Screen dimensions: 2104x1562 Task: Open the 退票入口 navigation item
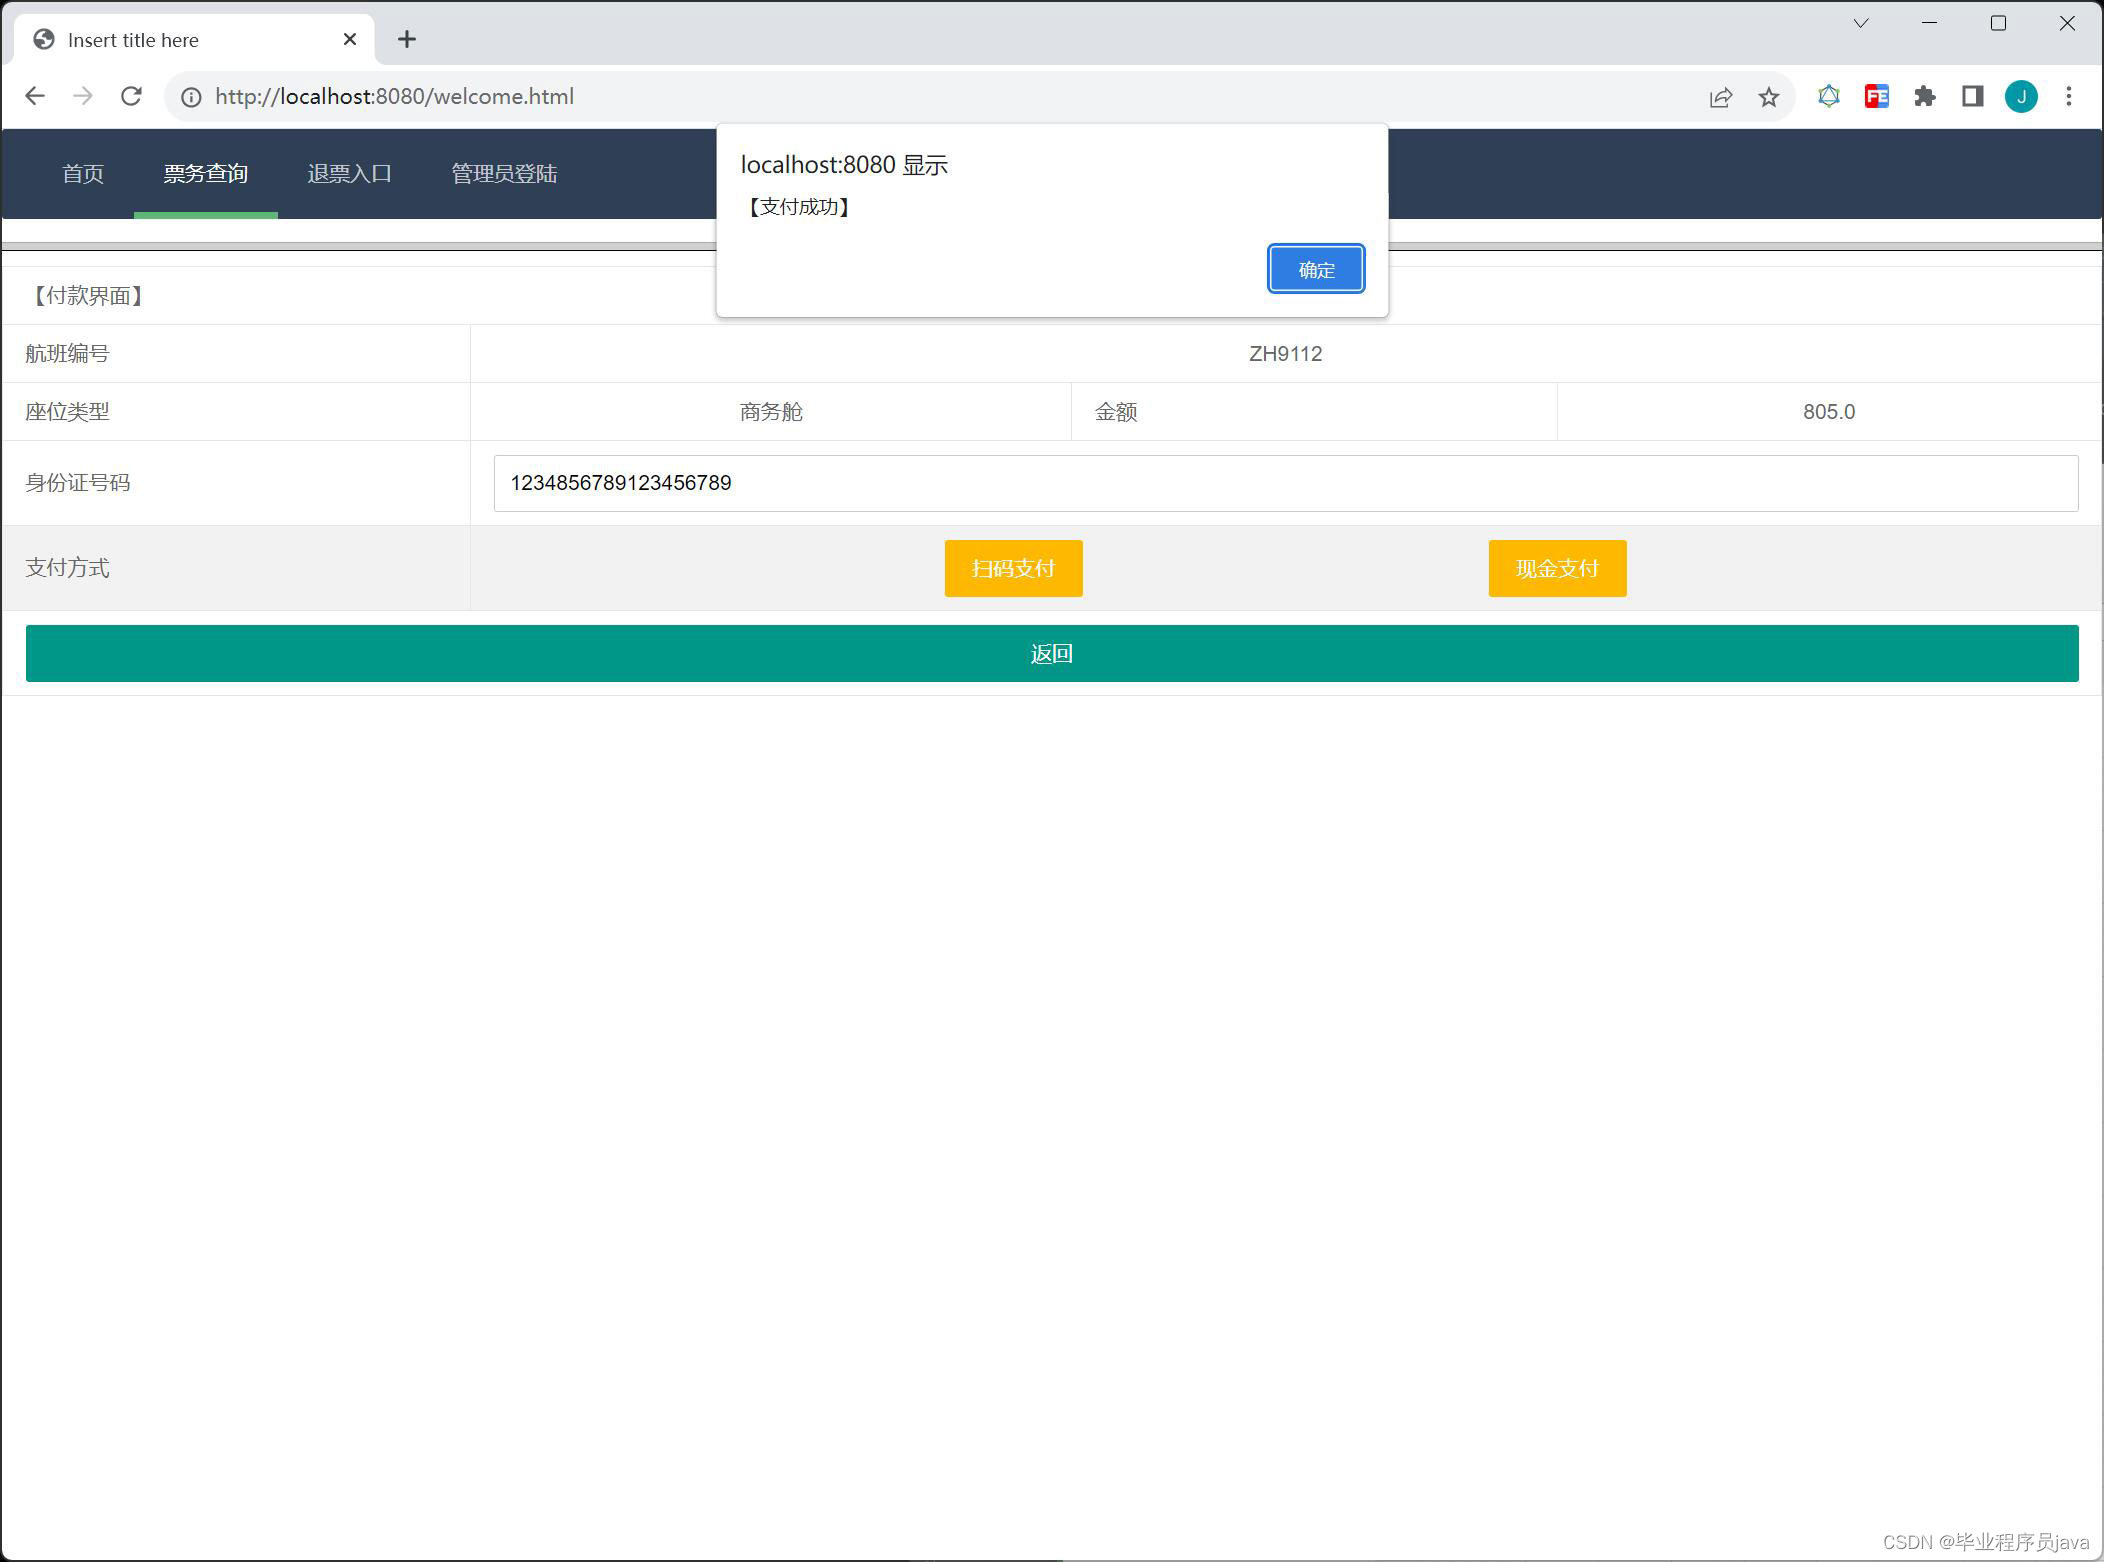point(350,173)
